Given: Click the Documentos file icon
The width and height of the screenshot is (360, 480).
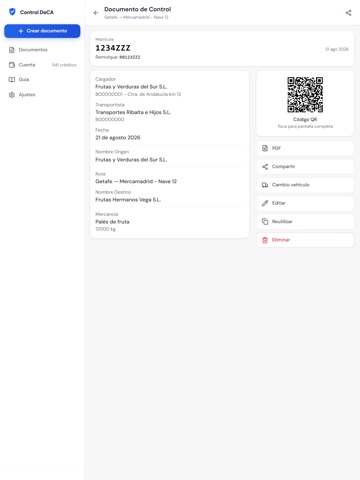Looking at the screenshot, I should [12, 50].
